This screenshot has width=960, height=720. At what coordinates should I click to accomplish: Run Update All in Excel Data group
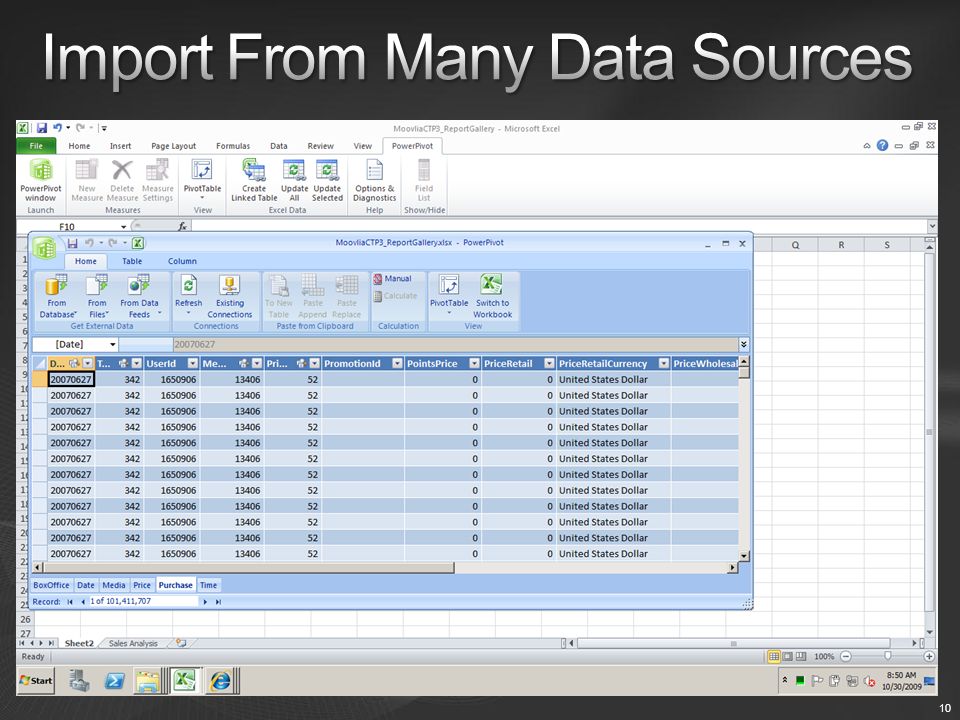click(x=294, y=179)
